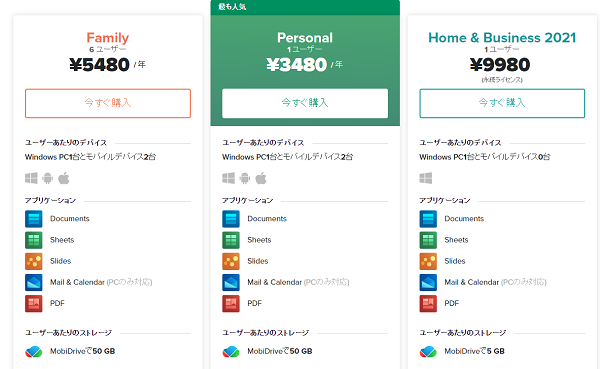This screenshot has height=369, width=600.
Task: Click the Windows icon under Family plan
Action: (x=31, y=178)
